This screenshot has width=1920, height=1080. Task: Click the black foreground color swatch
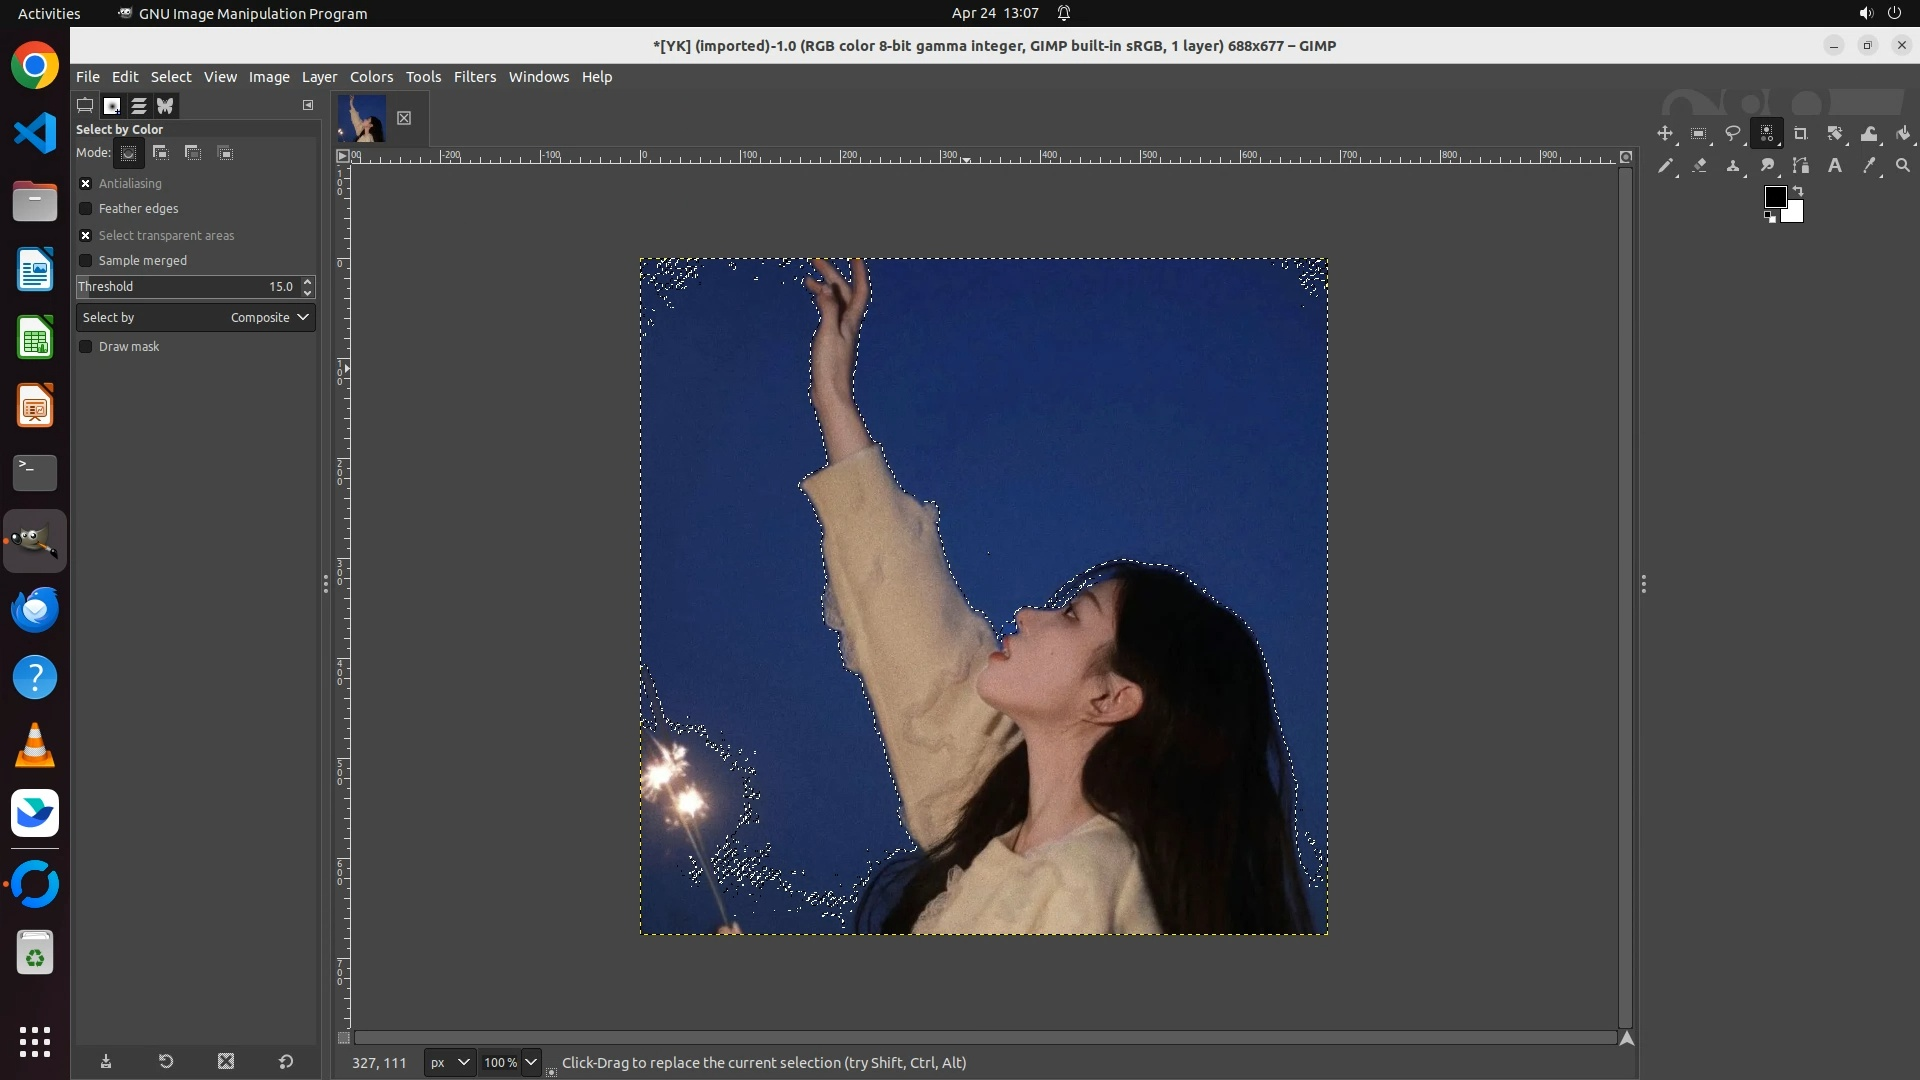click(x=1775, y=196)
